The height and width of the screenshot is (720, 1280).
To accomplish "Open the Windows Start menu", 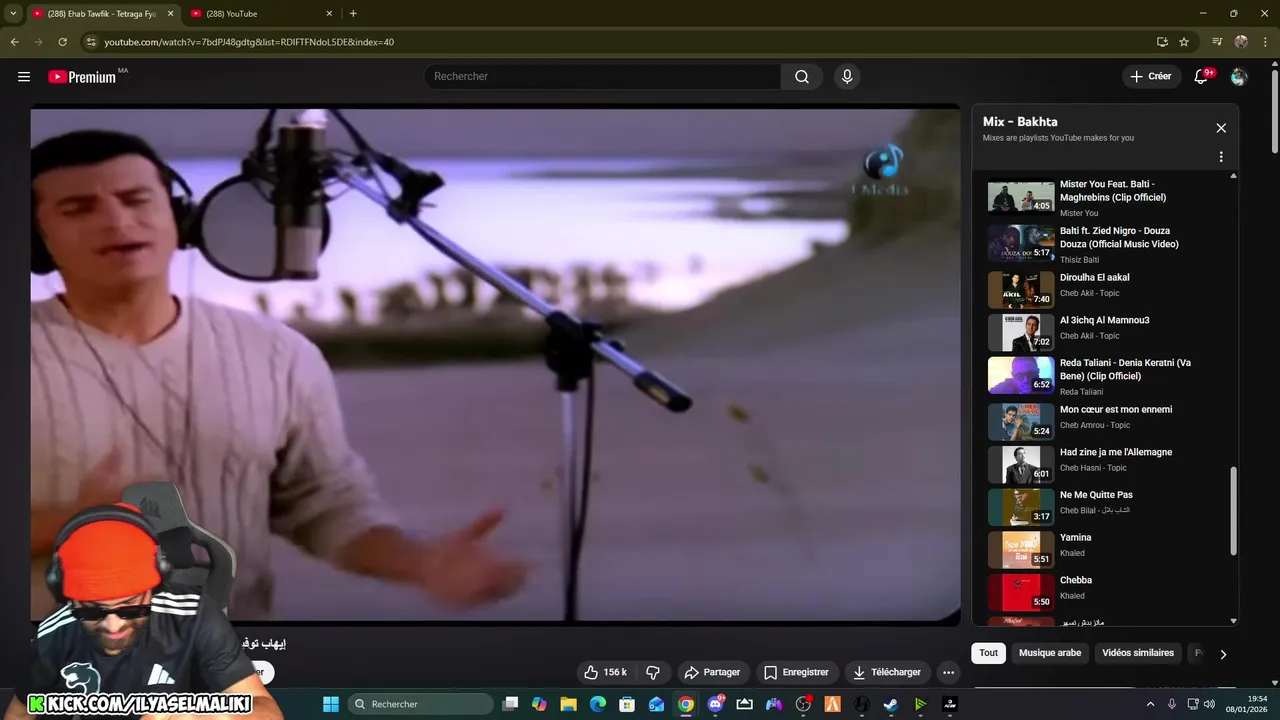I will [331, 704].
